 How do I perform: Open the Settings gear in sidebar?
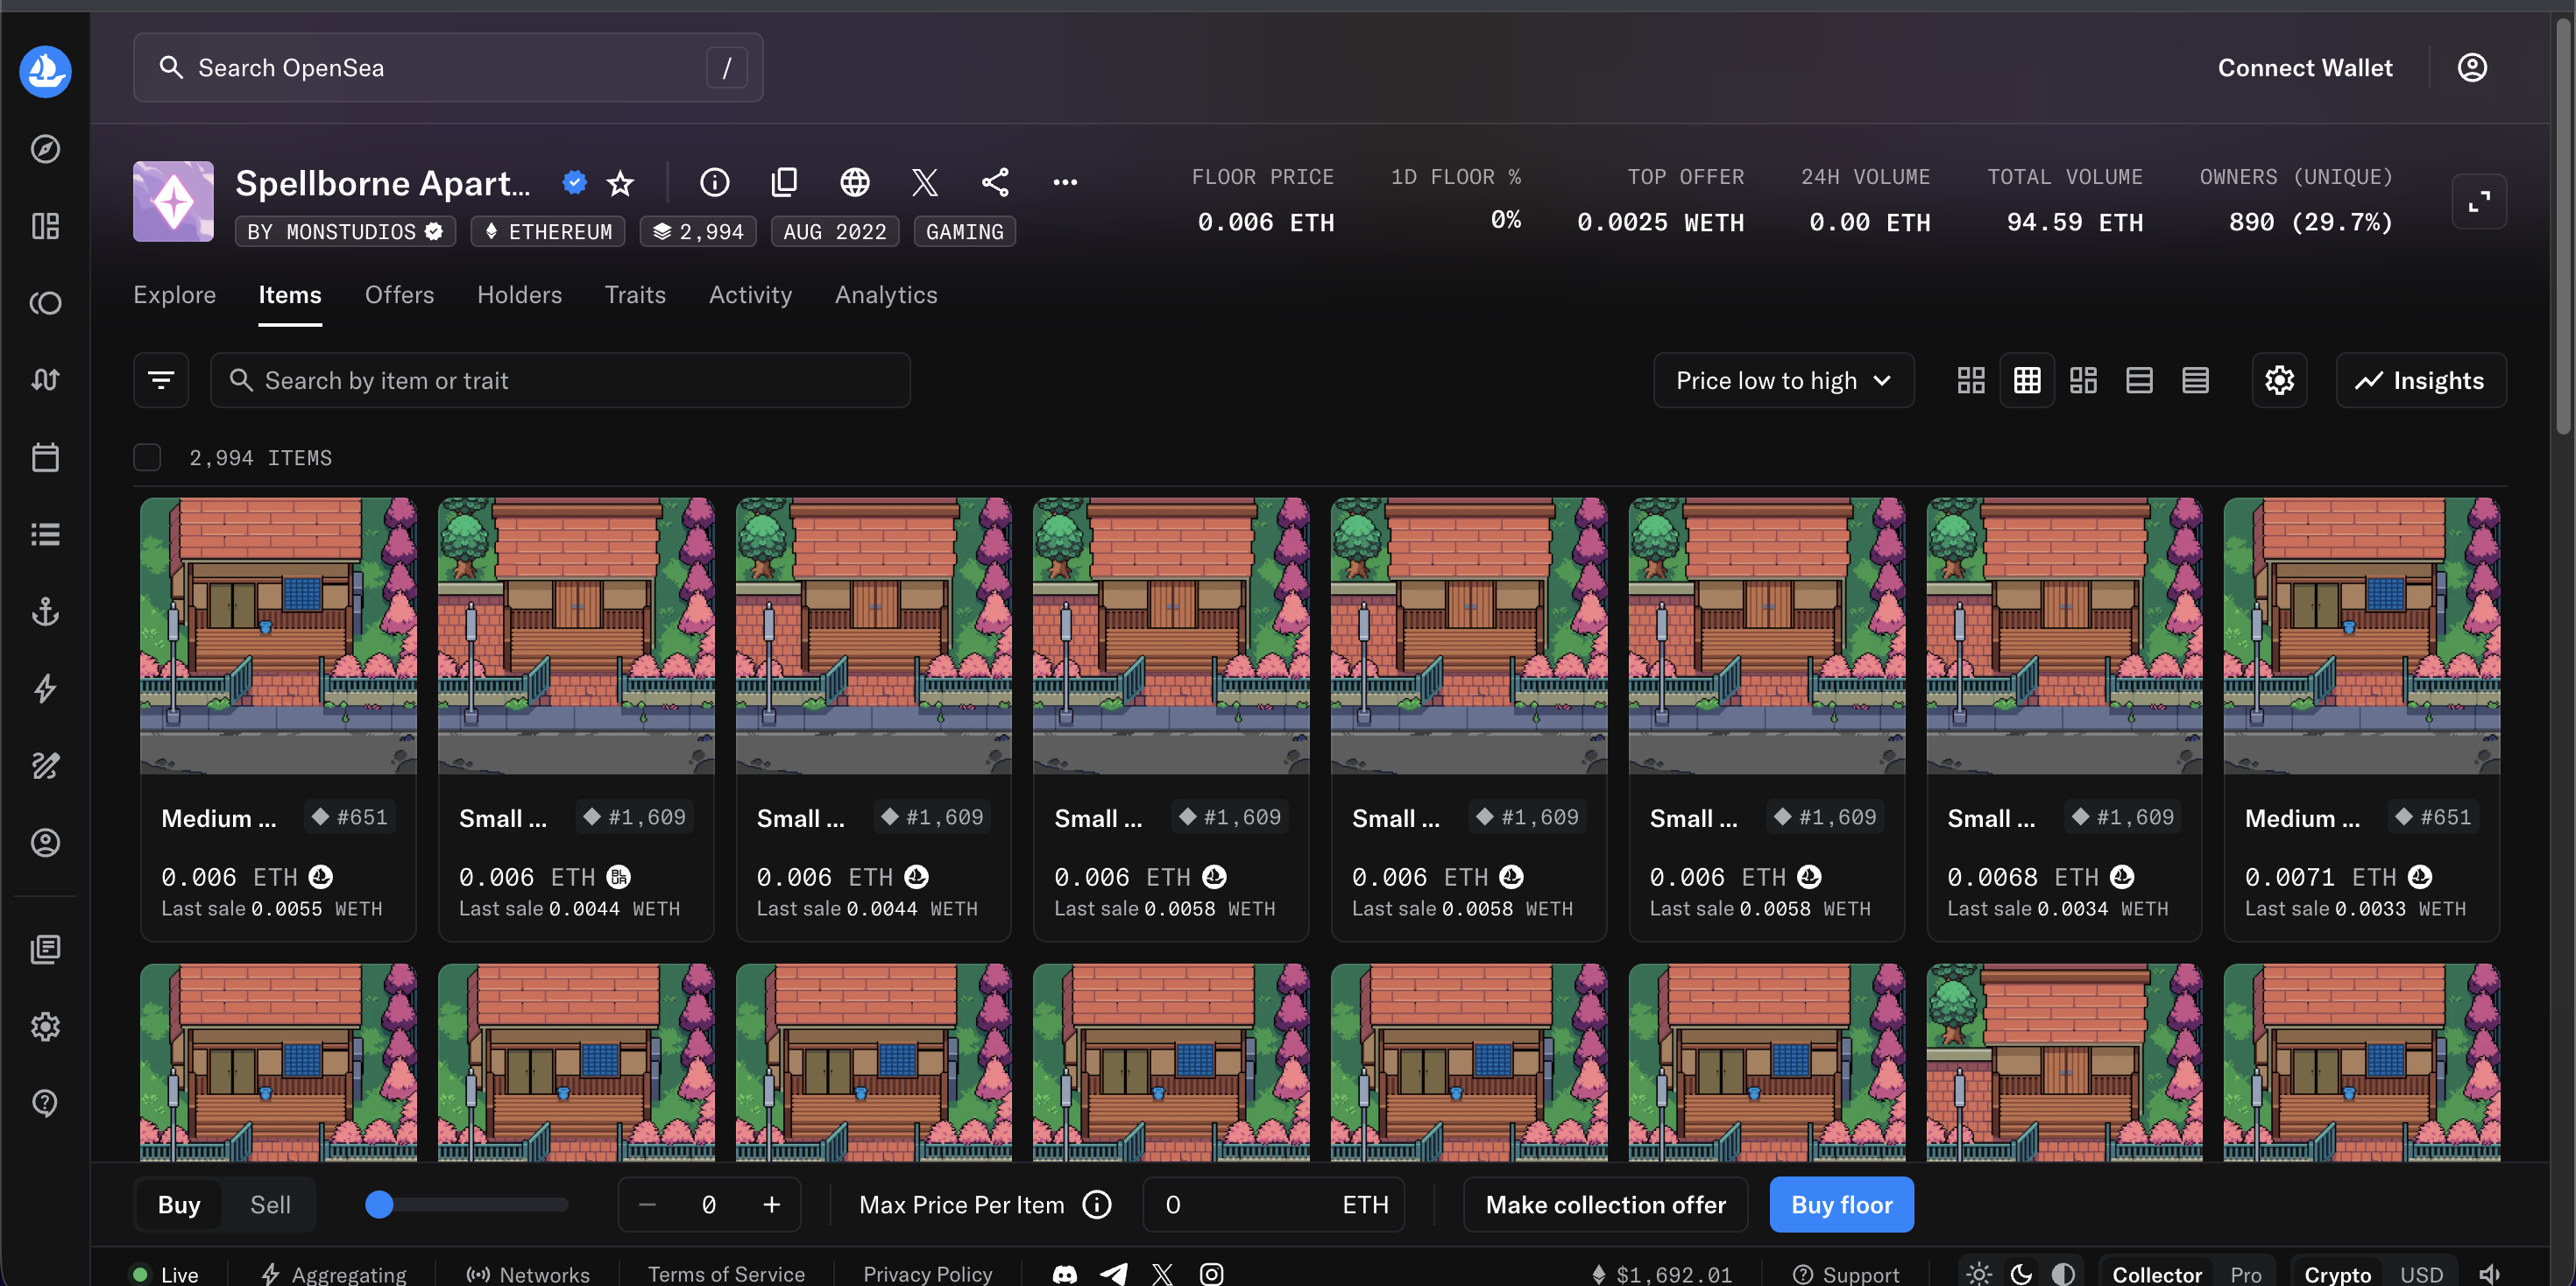coord(45,1026)
